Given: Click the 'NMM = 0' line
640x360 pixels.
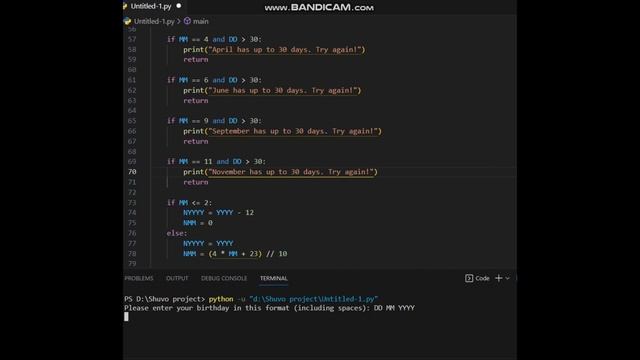Looking at the screenshot, I should click(198, 223).
